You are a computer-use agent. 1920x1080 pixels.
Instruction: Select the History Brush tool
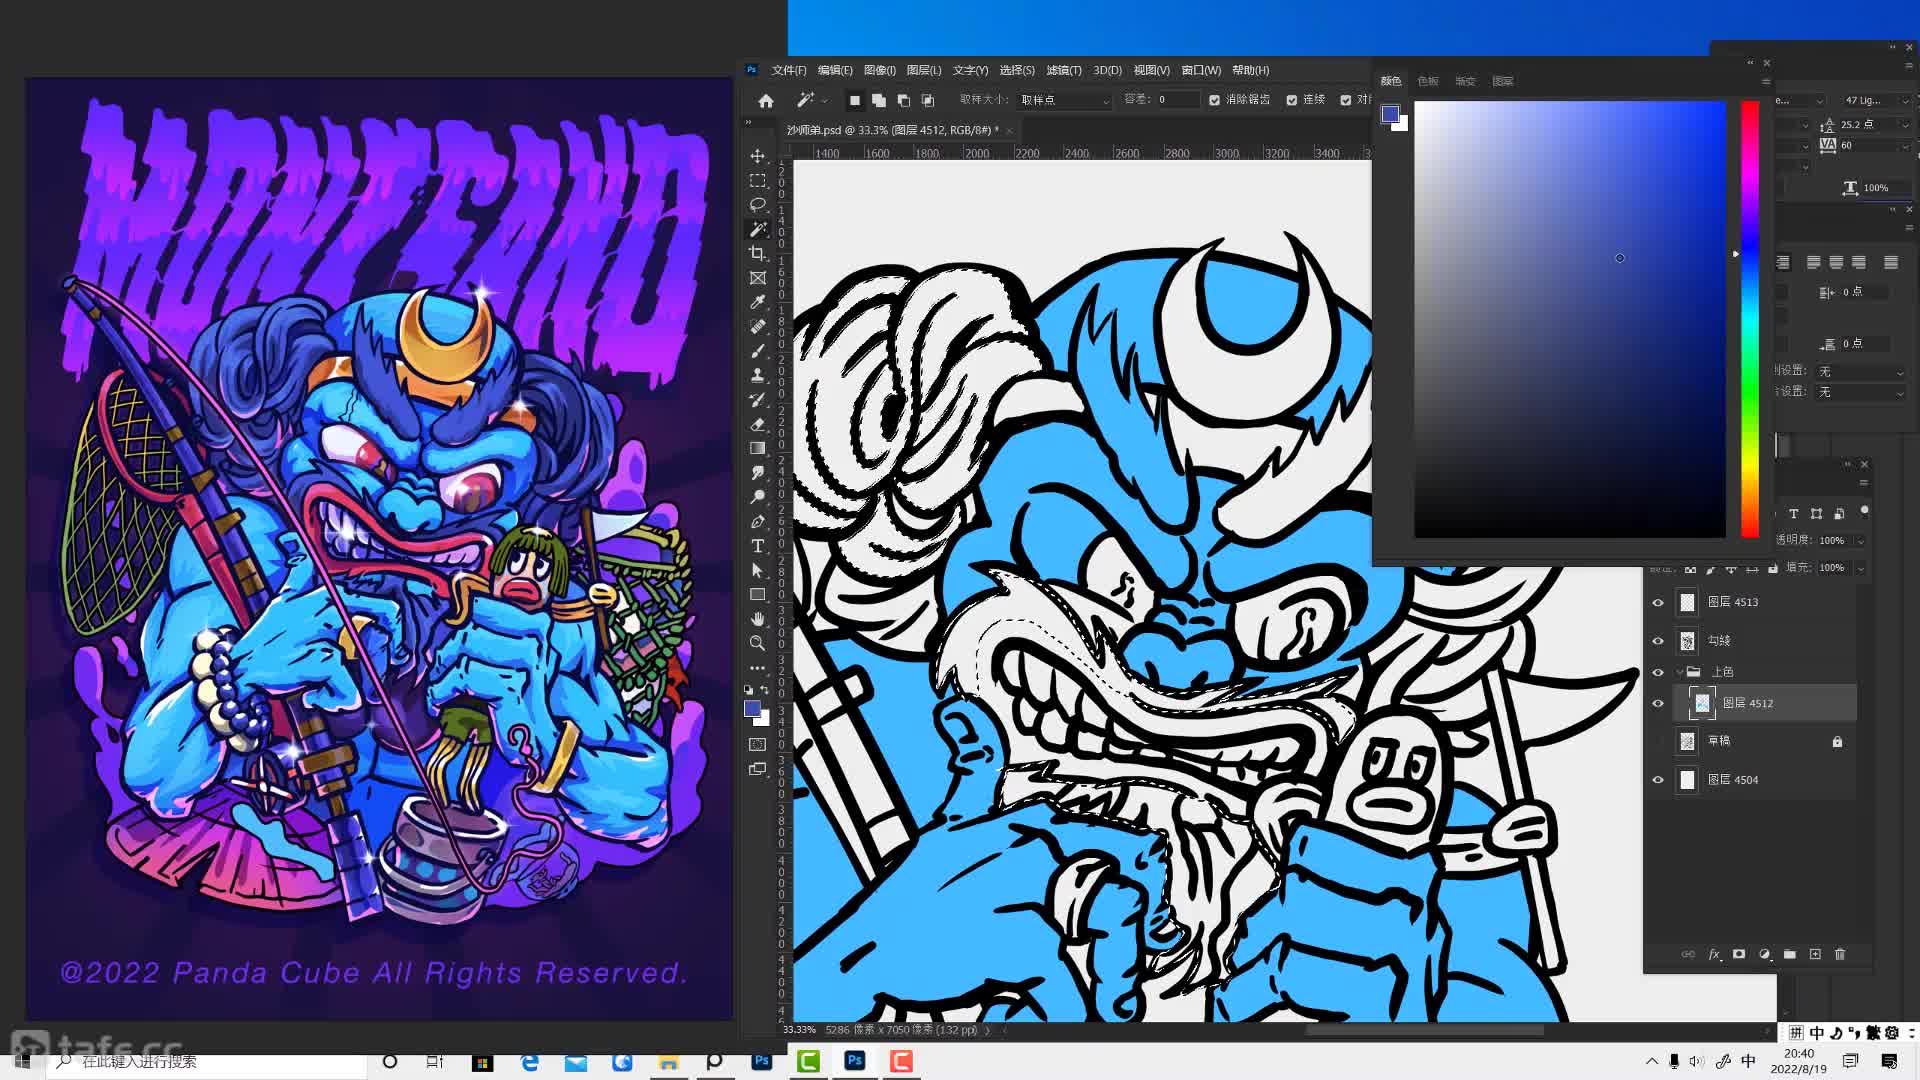758,399
